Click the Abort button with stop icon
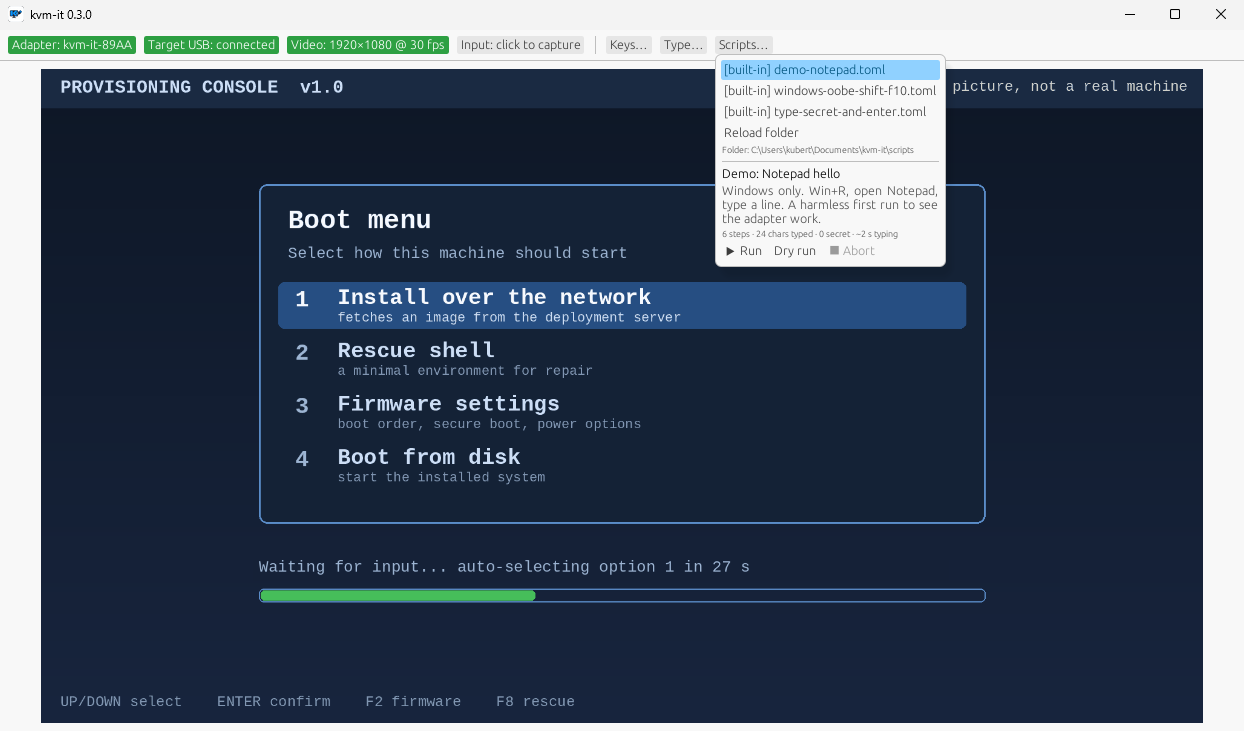The width and height of the screenshot is (1244, 731). click(x=852, y=251)
